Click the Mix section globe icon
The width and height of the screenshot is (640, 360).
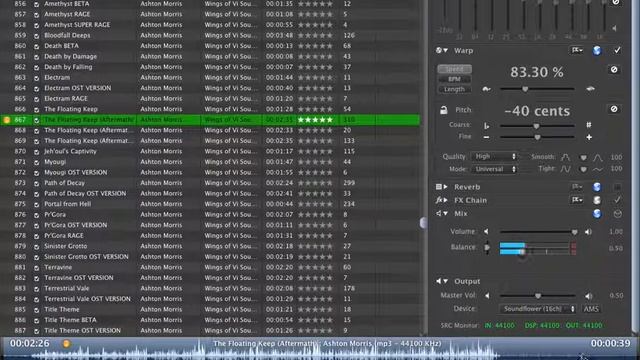(597, 213)
